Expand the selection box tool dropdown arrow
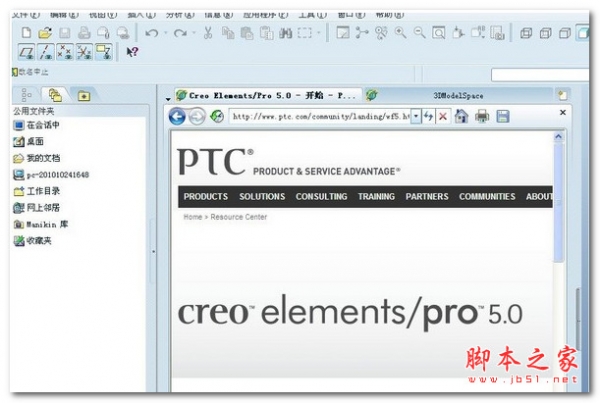 [x=318, y=33]
